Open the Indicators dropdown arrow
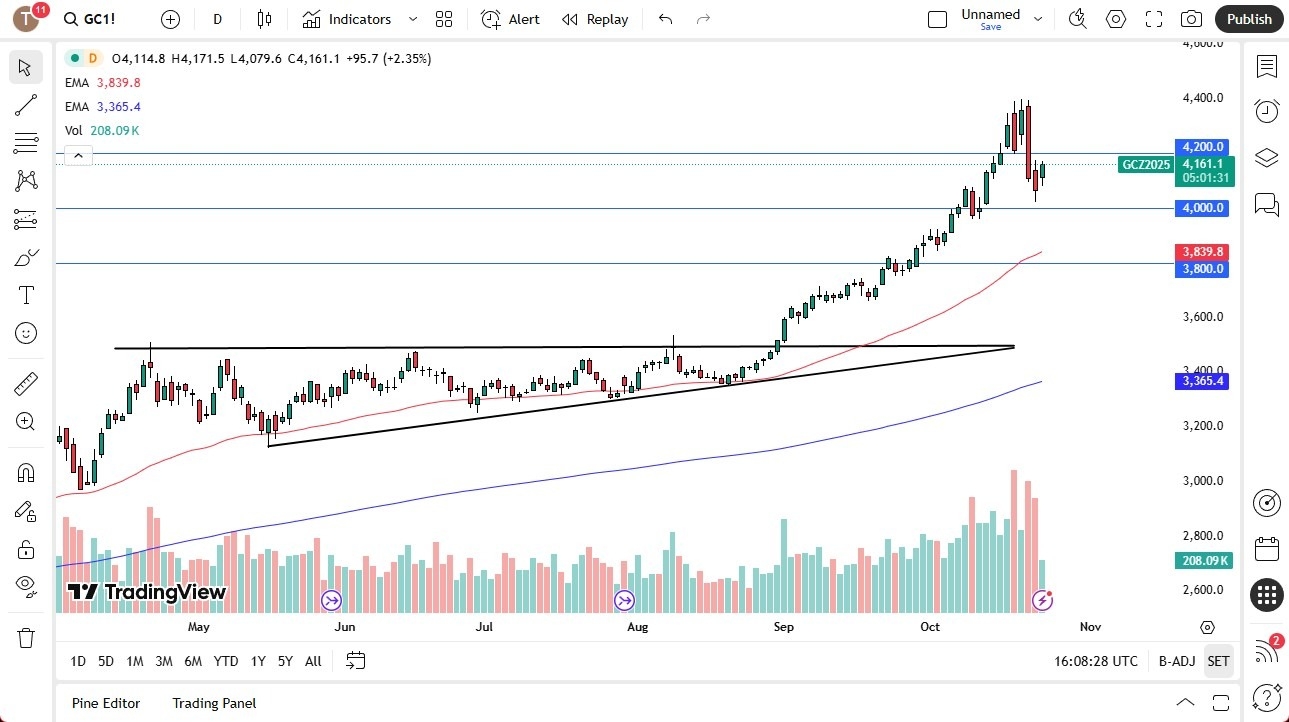The image size is (1289, 722). click(411, 19)
